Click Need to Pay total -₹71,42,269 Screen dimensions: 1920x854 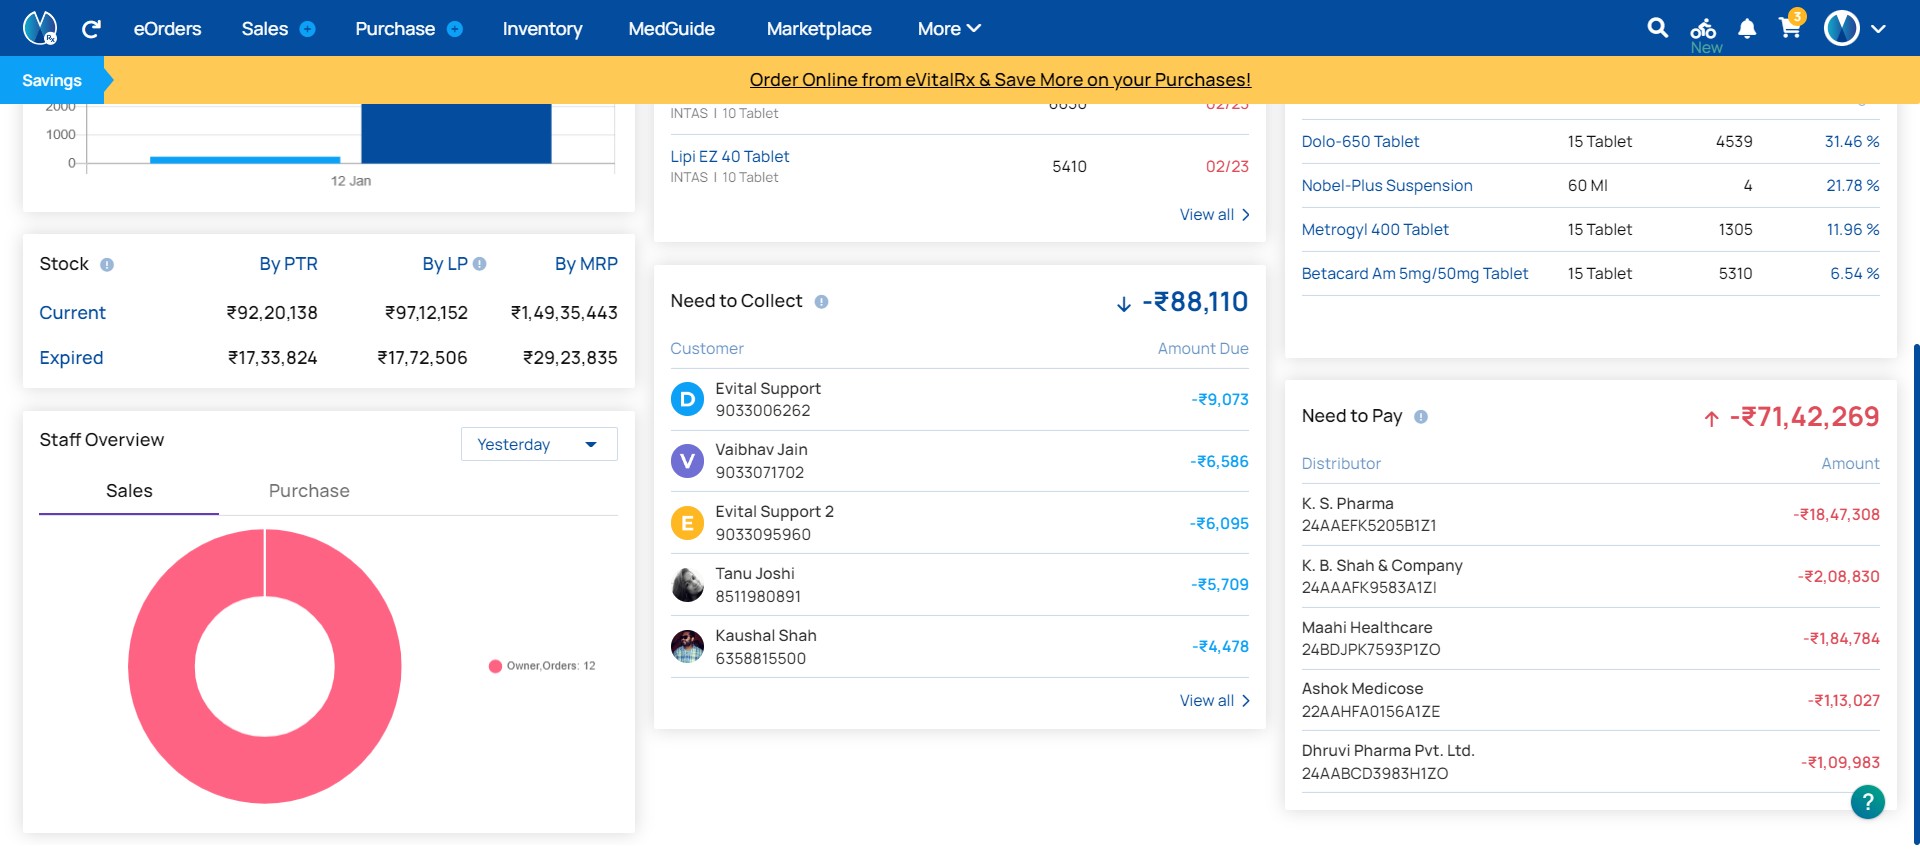[1804, 417]
